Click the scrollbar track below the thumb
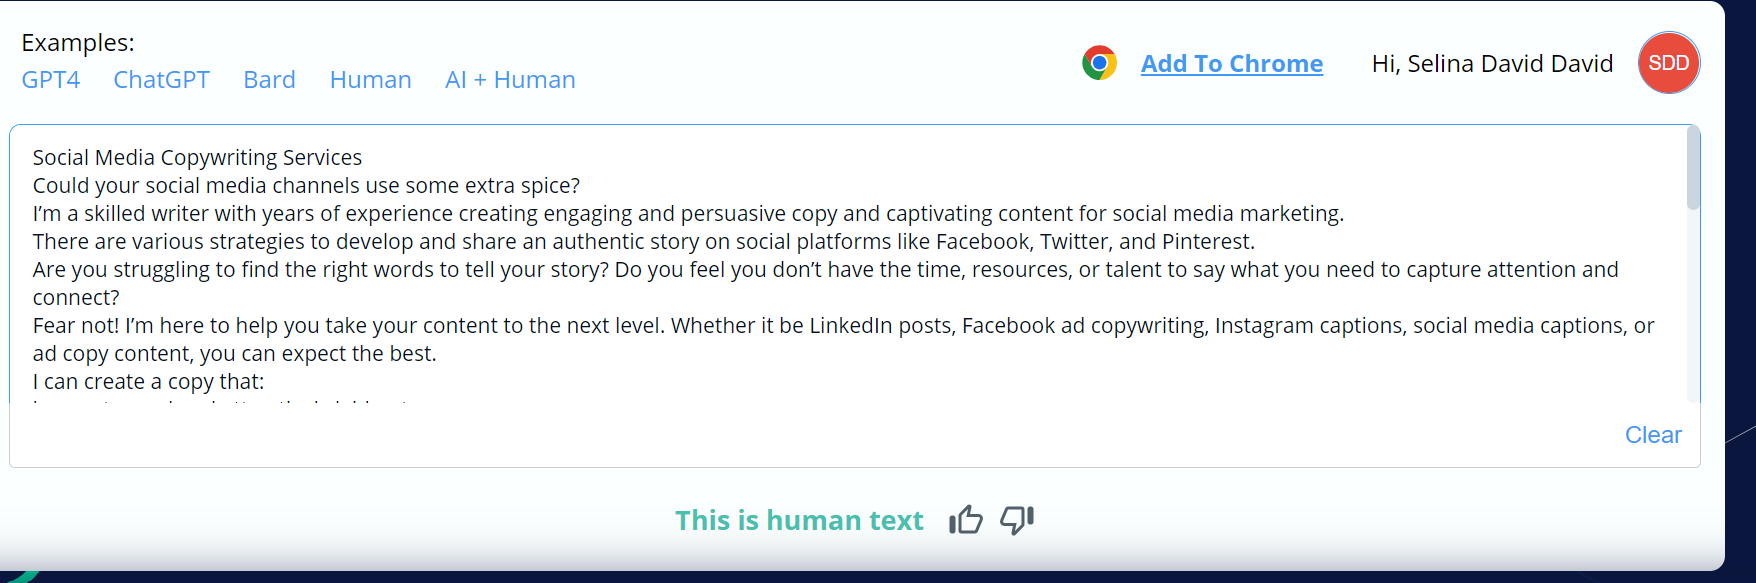The height and width of the screenshot is (583, 1756). click(1693, 305)
